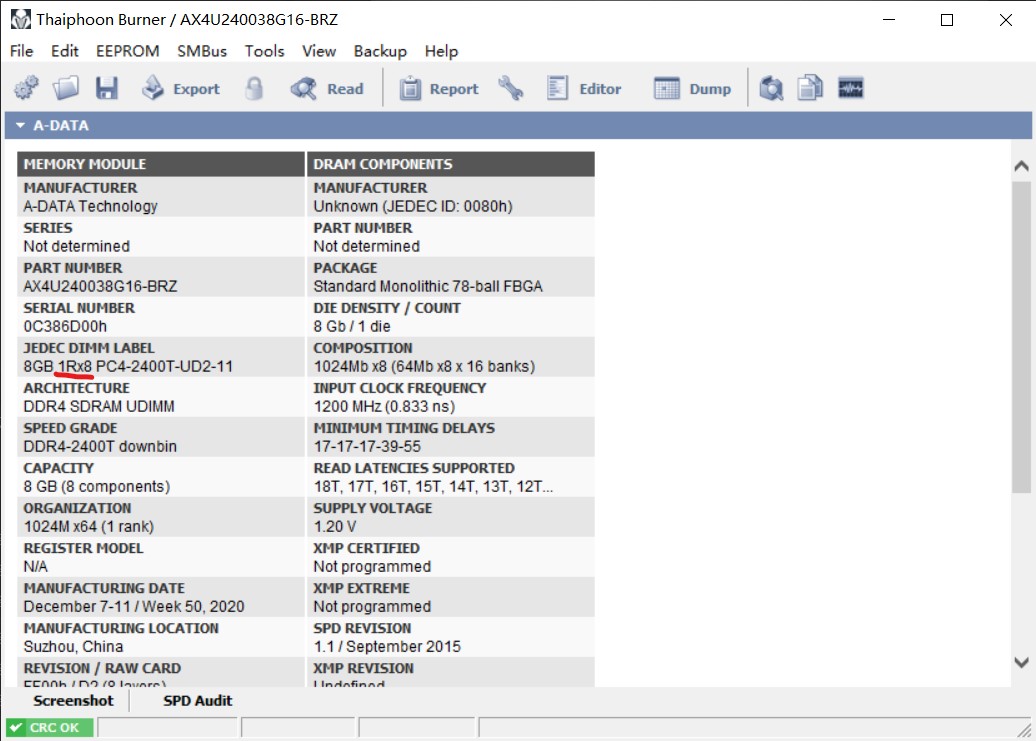Open the Edit menu
The image size is (1036, 741).
(65, 51)
